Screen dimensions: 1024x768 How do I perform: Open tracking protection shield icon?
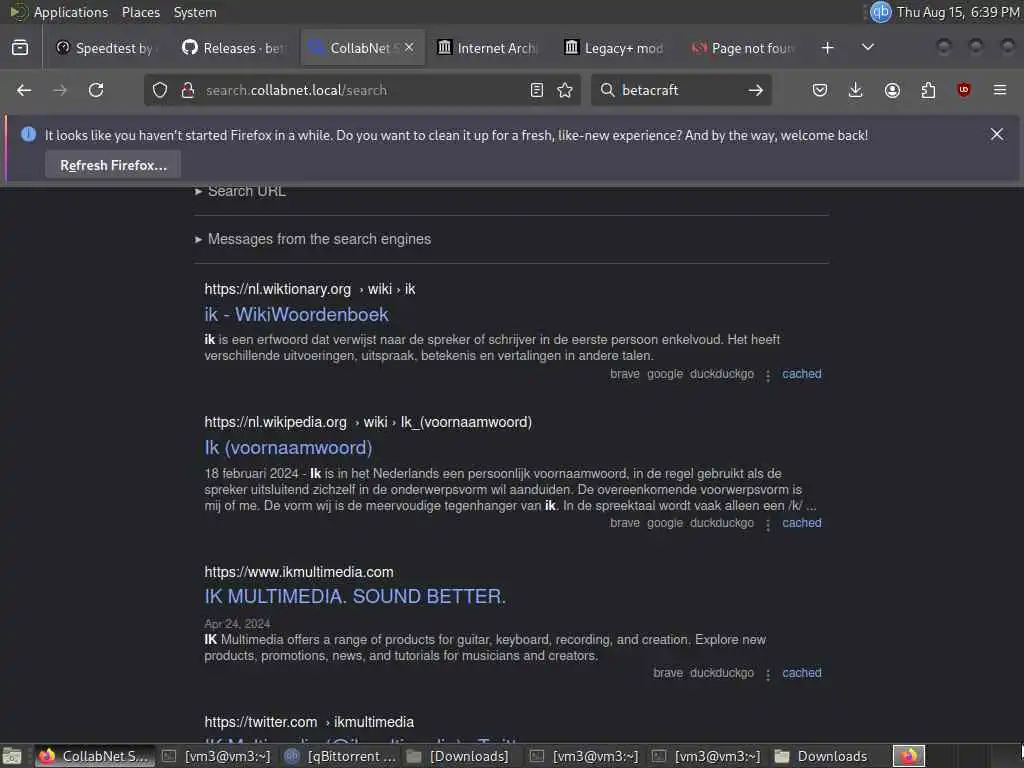pyautogui.click(x=160, y=90)
